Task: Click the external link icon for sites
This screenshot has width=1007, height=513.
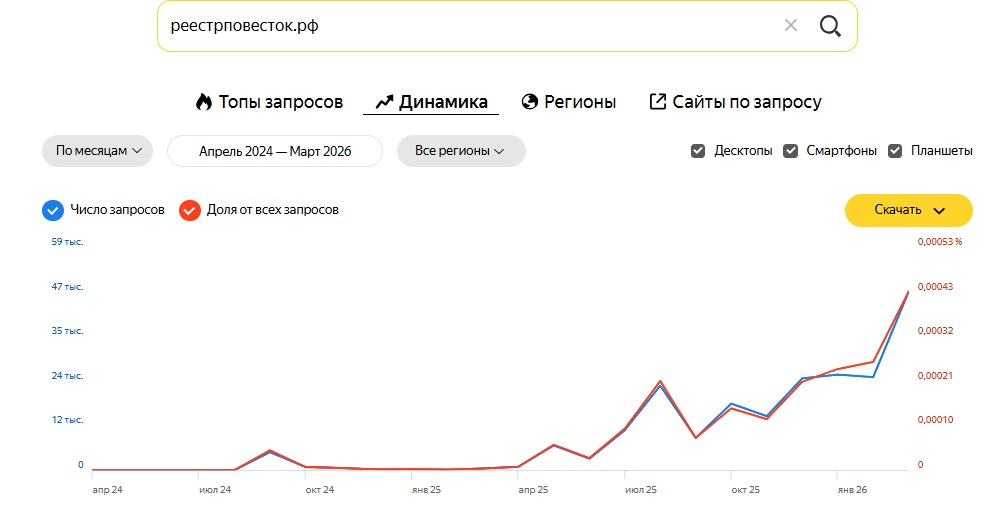Action: tap(658, 102)
